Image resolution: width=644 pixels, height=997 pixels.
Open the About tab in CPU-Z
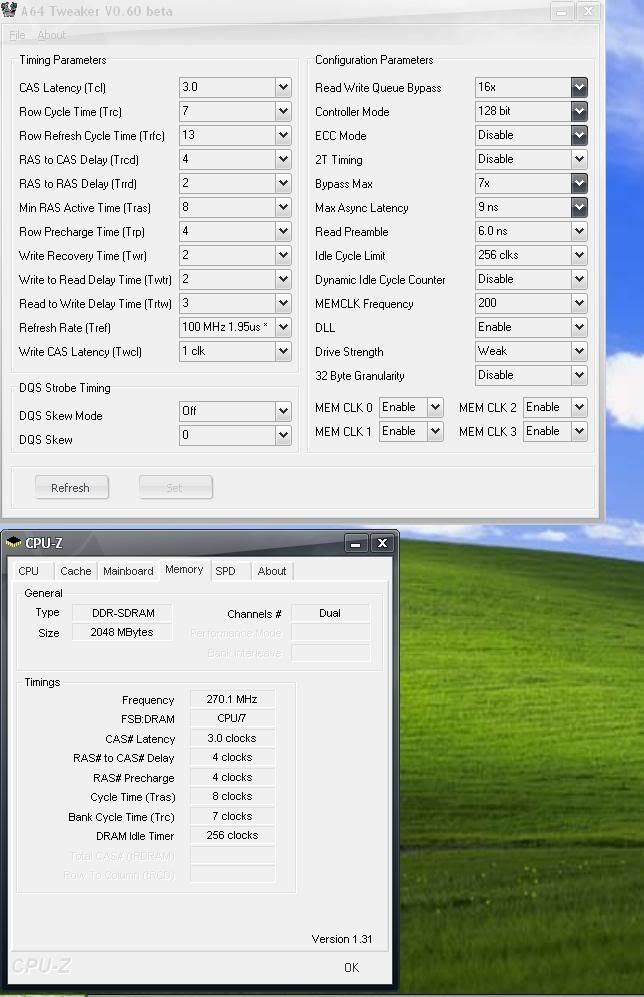pyautogui.click(x=271, y=571)
